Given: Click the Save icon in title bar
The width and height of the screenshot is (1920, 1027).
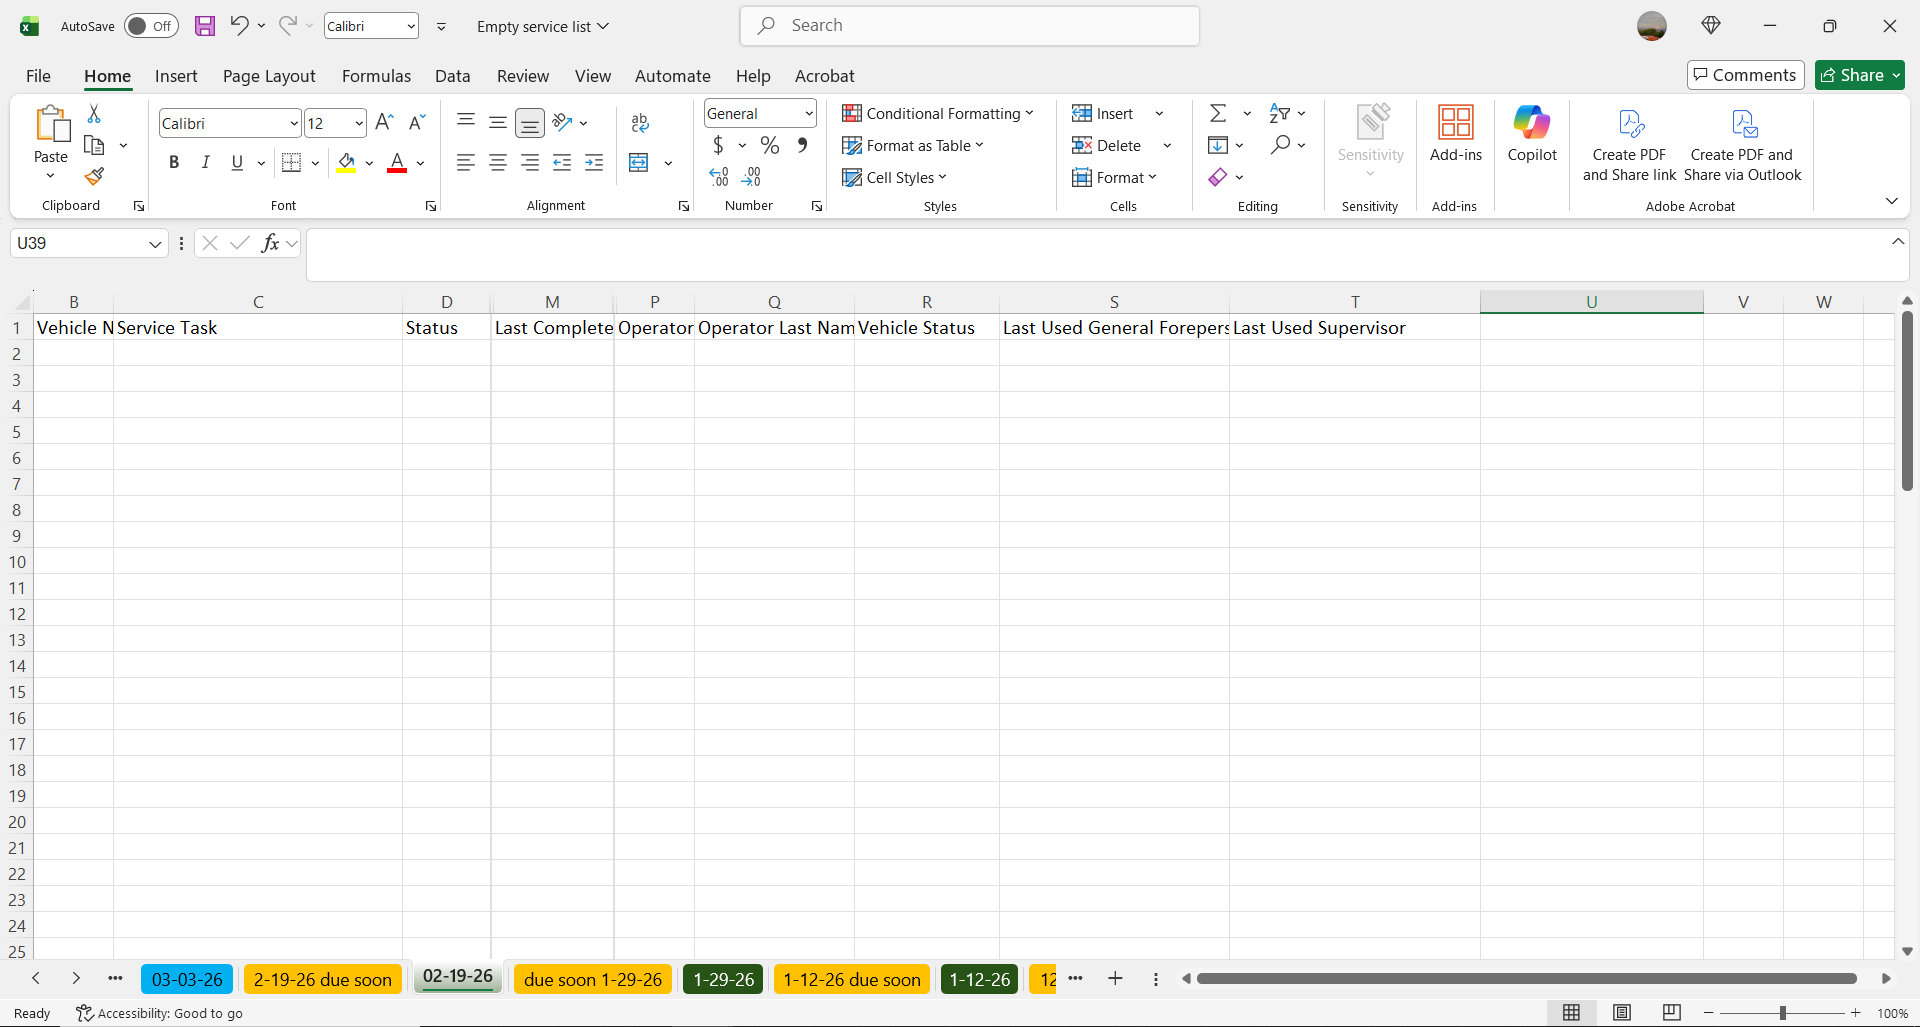Looking at the screenshot, I should pyautogui.click(x=205, y=26).
